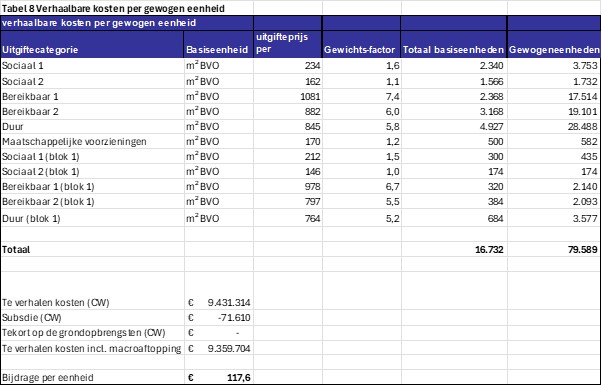602x386 pixels.
Task: Click the 'Duur (blok 1)' row label
Action: pyautogui.click(x=31, y=219)
